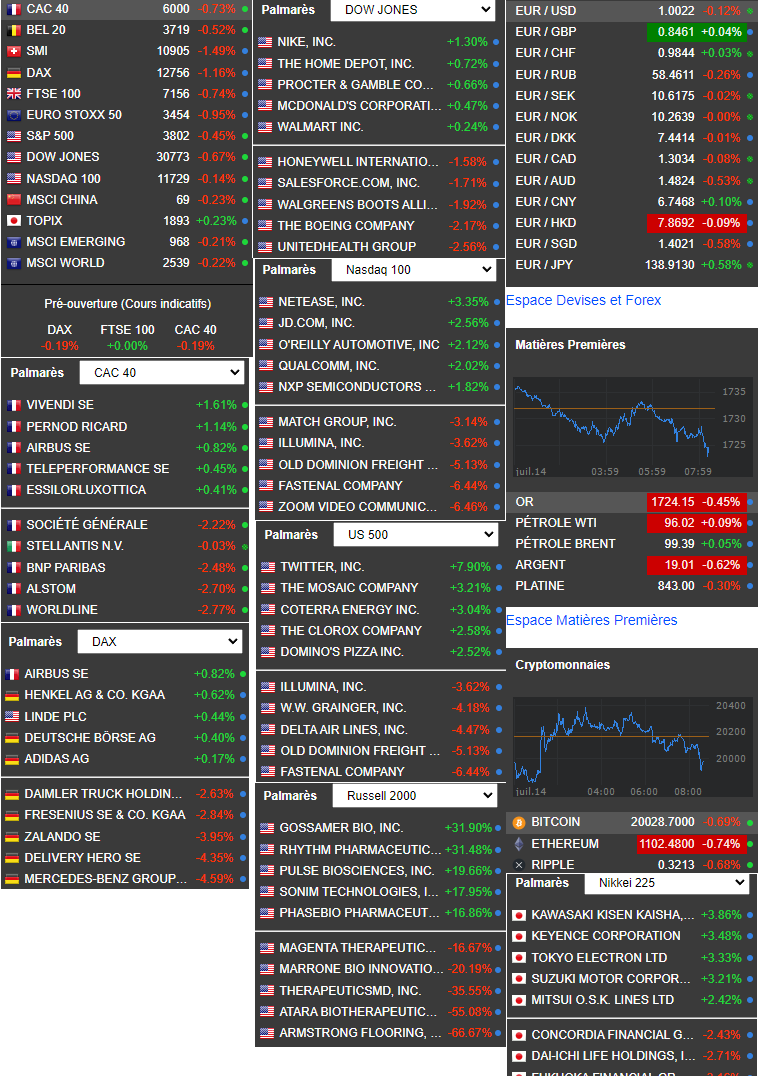This screenshot has height=1076, width=762.
Task: Click the globe icon beside MSCI WORLD
Action: 14,263
